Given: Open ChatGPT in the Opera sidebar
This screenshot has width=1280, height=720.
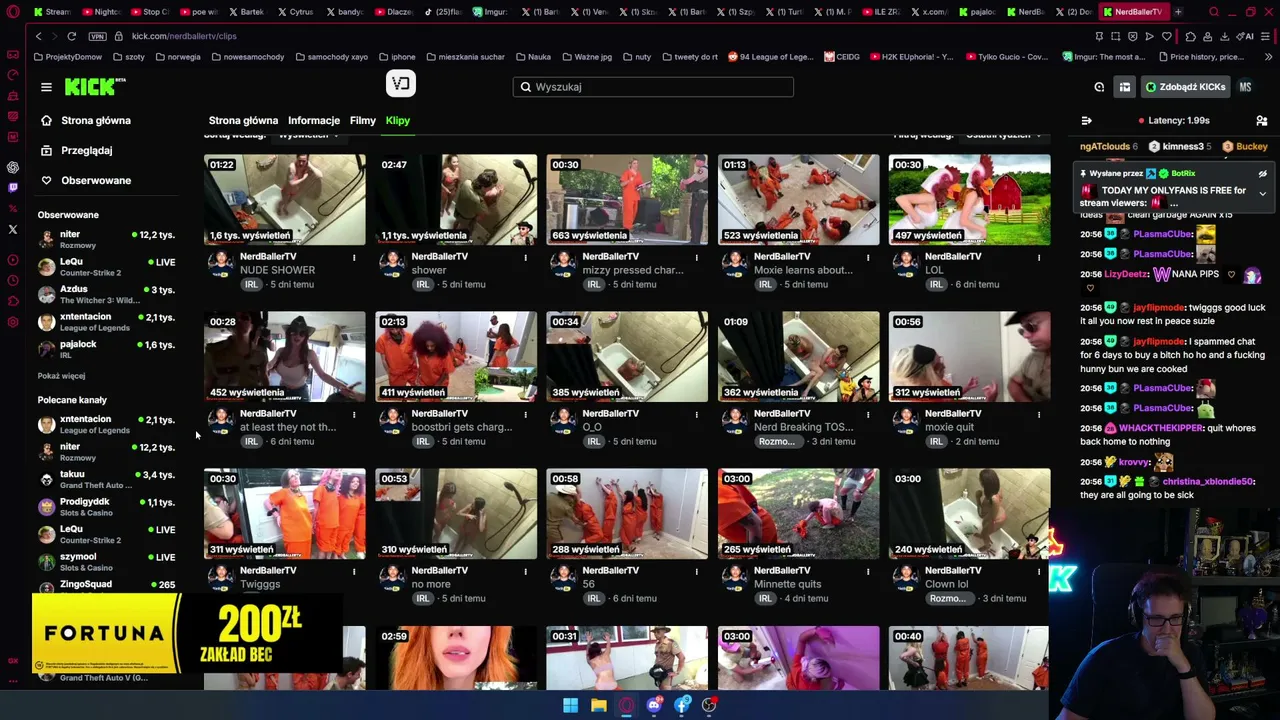Looking at the screenshot, I should coord(13,167).
